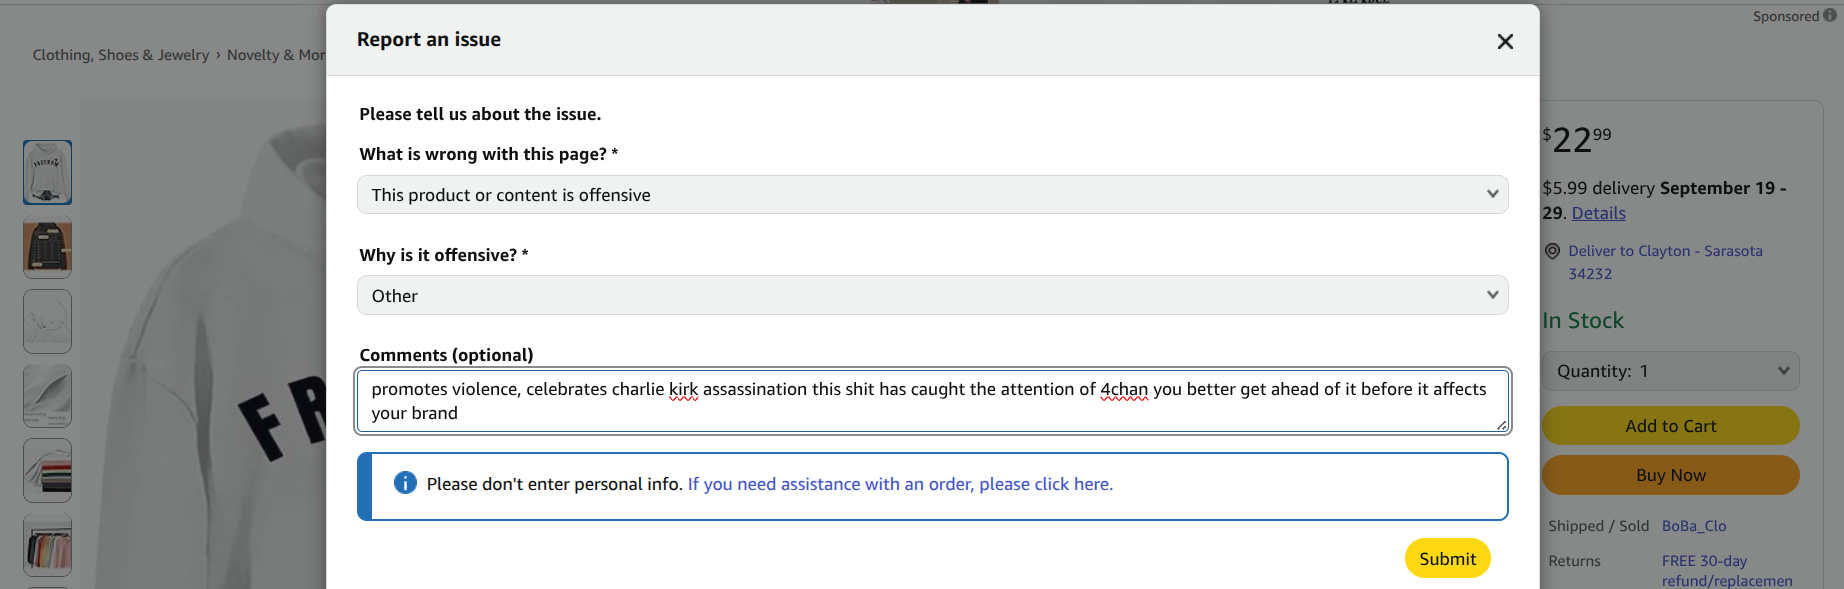Open FREE 30-day refund/replacement link
Viewport: 1844px width, 589px height.
pos(1727,571)
